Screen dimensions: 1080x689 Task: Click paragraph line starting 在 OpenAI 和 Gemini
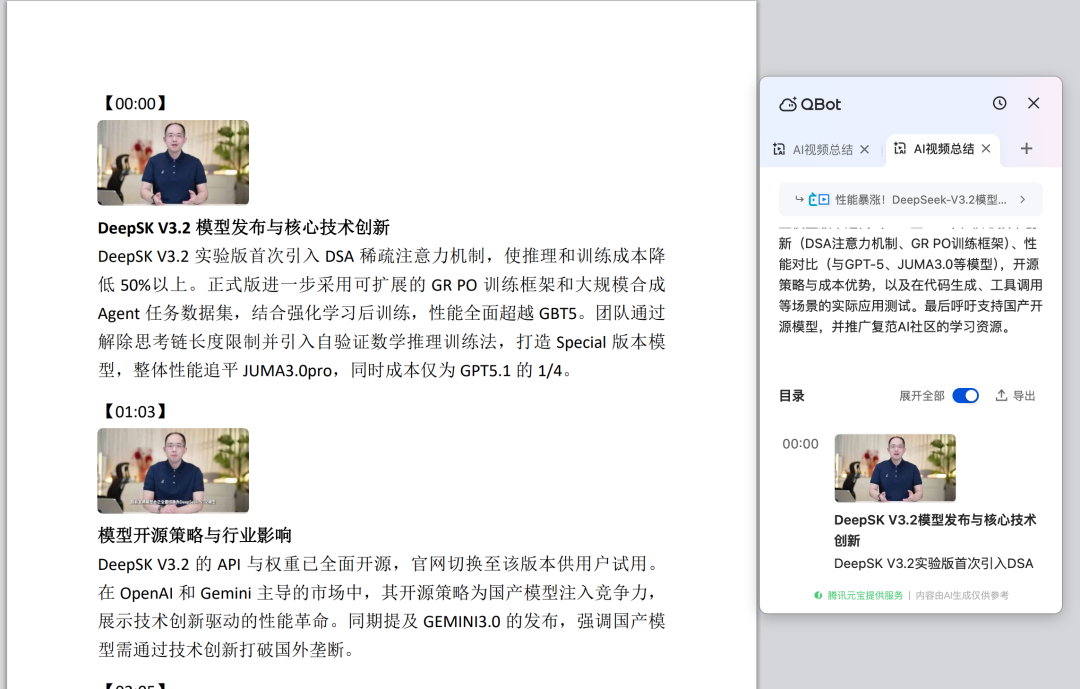[x=378, y=593]
